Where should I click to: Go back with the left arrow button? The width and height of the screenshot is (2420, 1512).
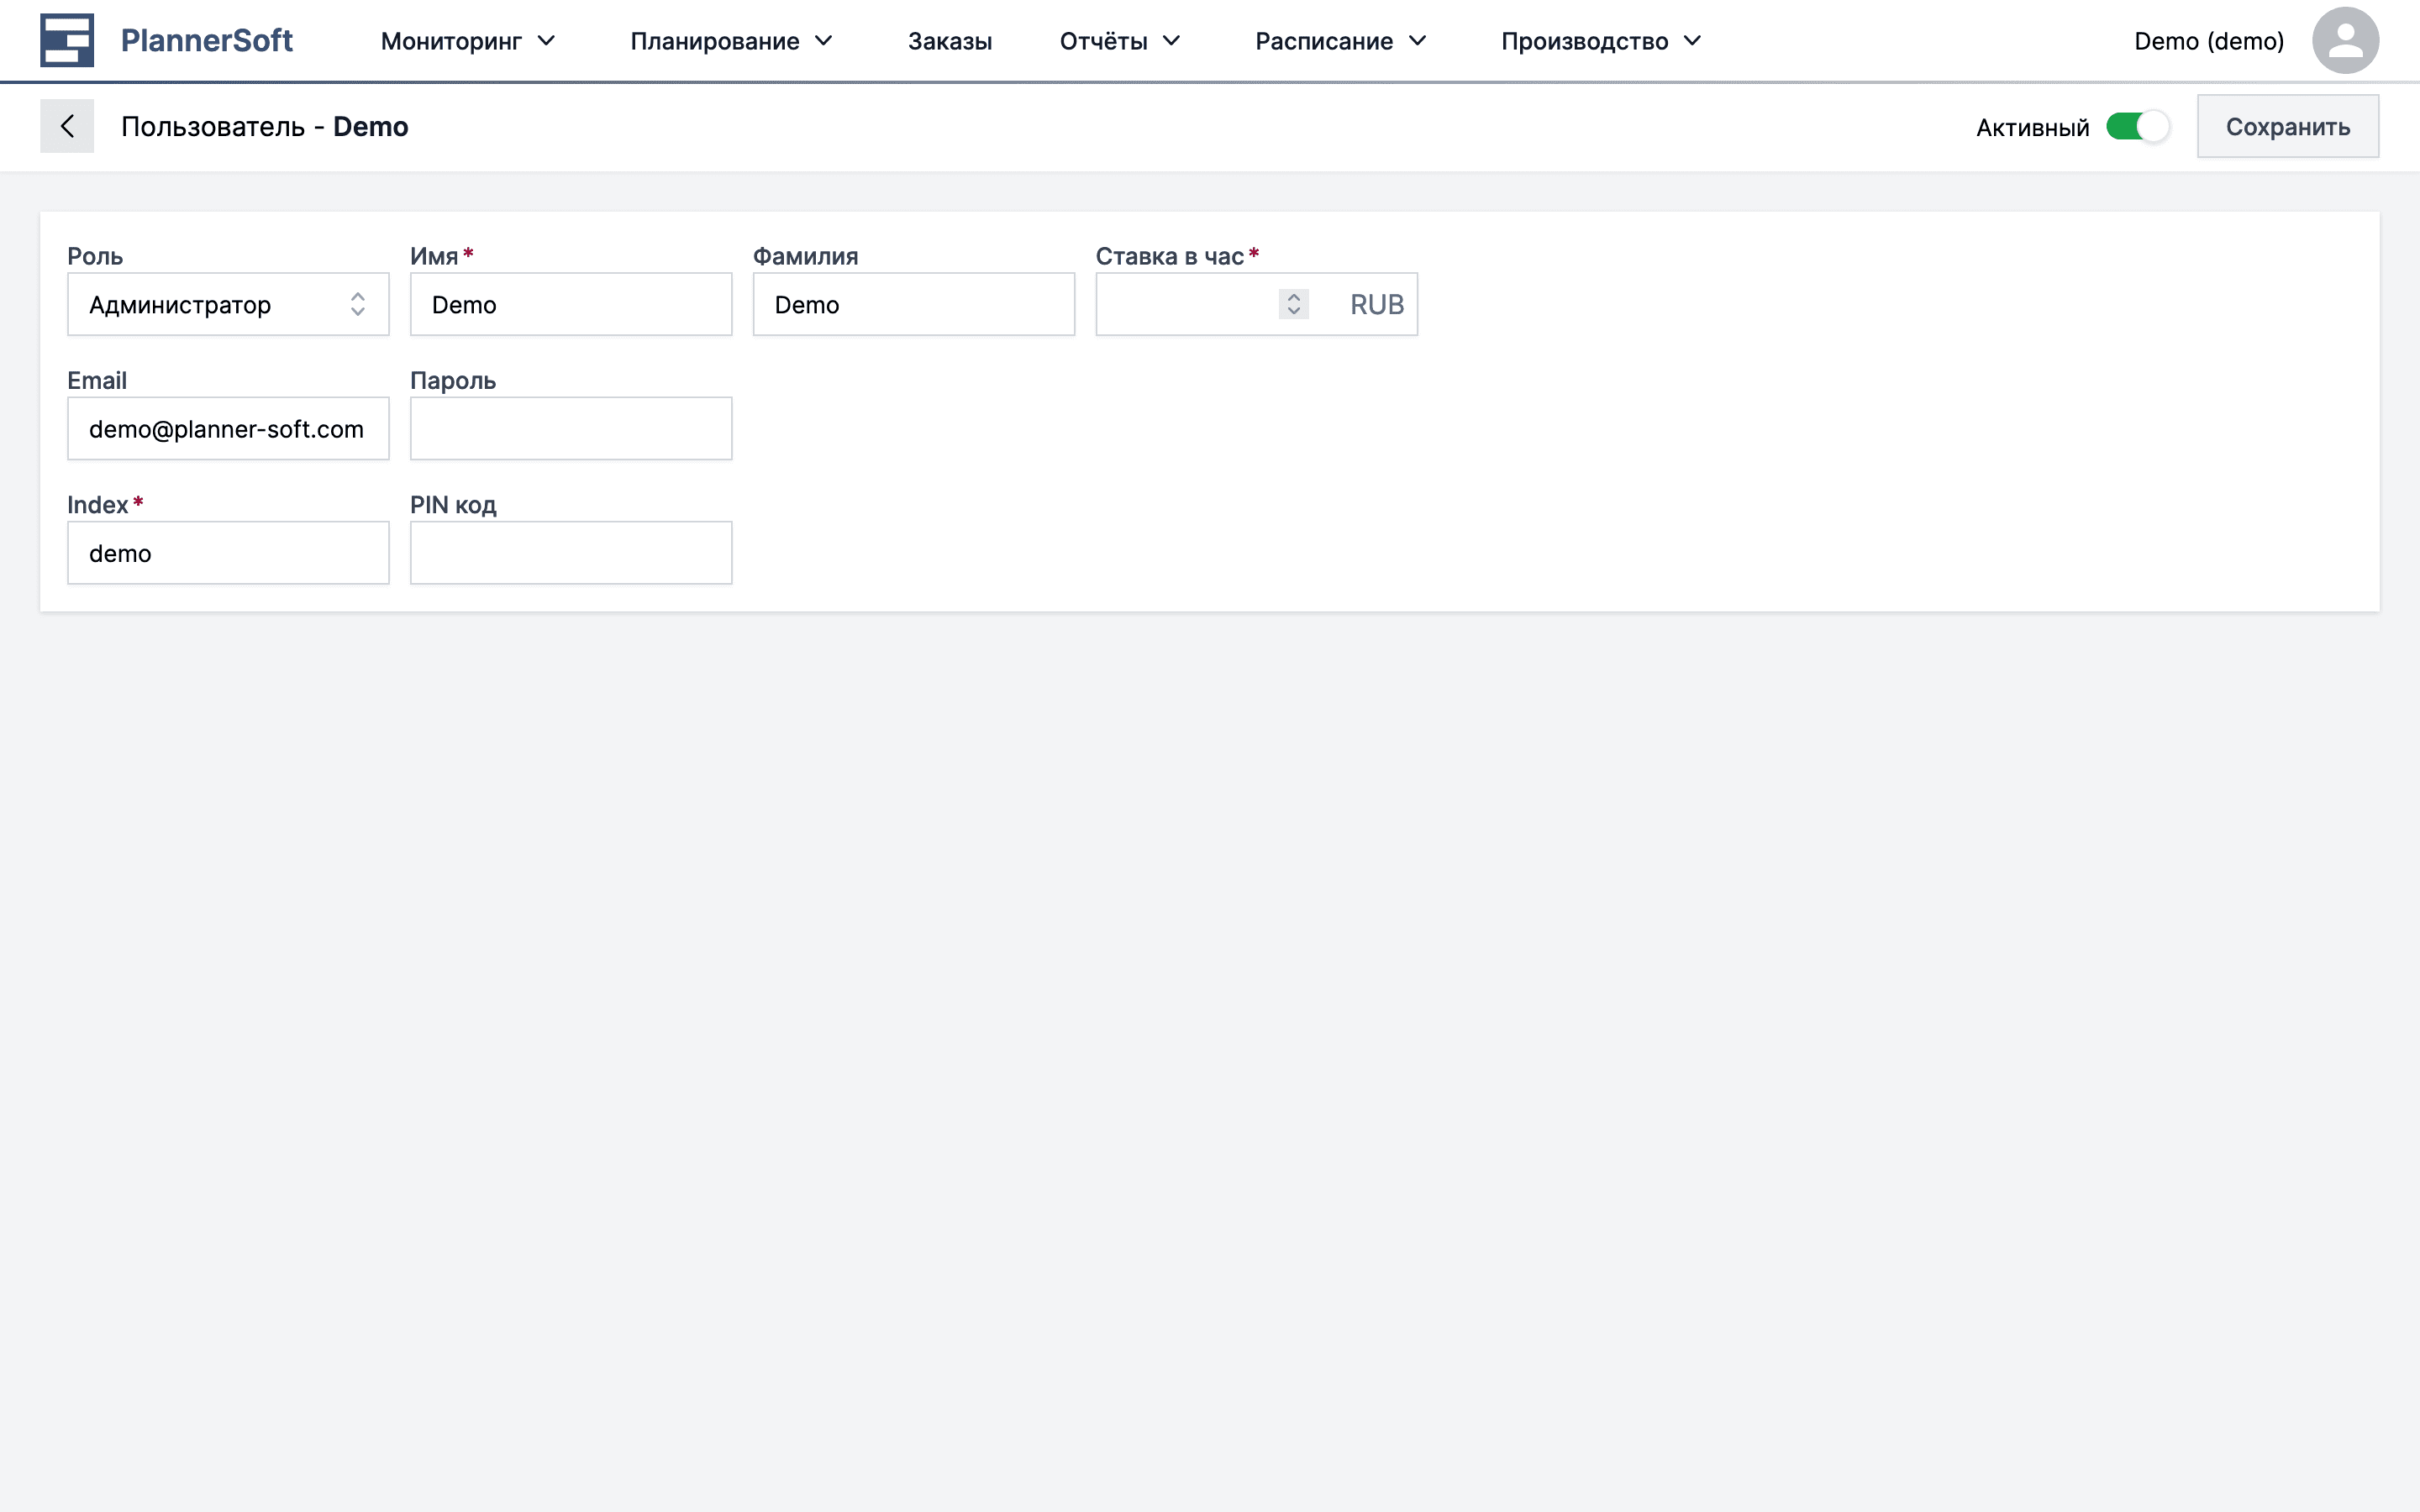coord(67,126)
